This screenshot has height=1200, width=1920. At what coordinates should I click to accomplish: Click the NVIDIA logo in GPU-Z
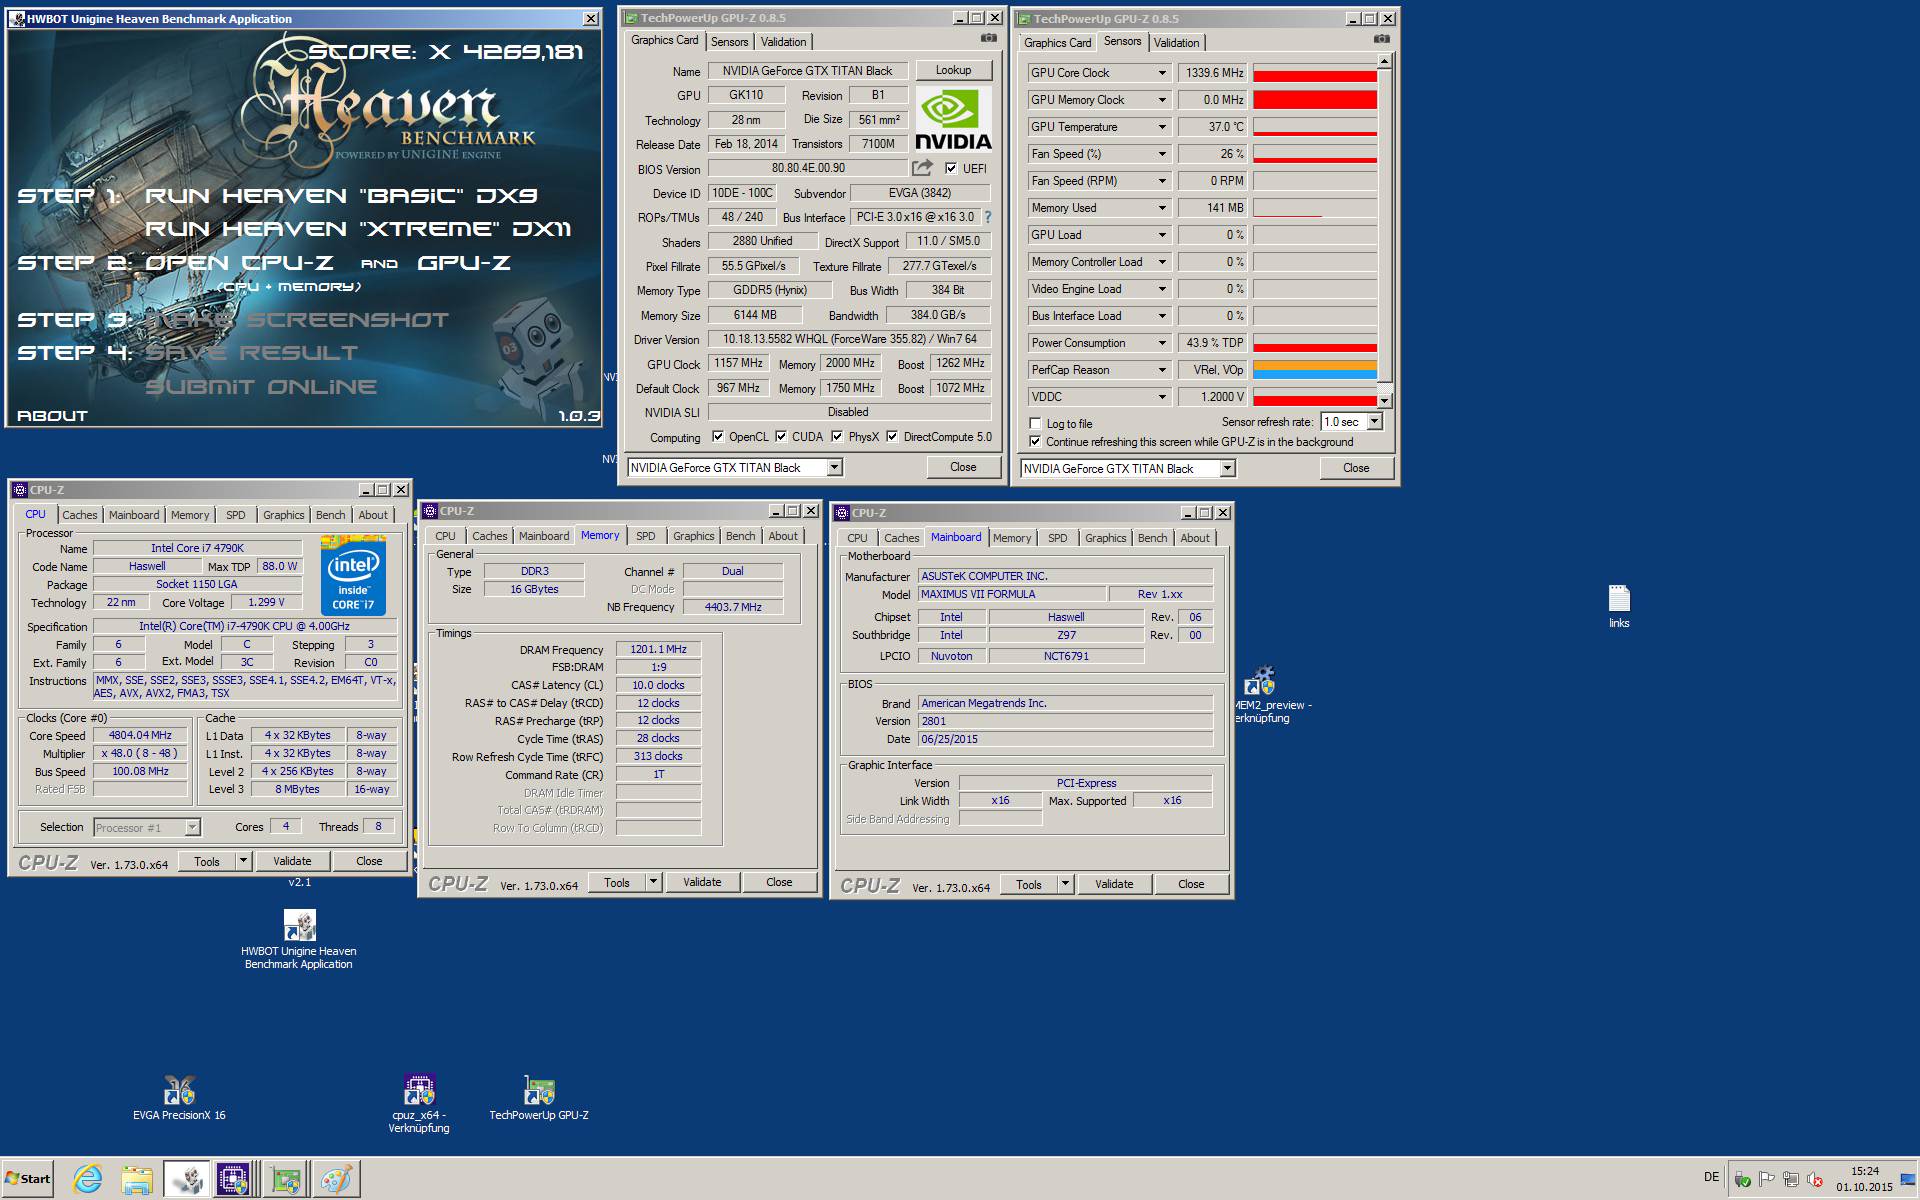954,118
